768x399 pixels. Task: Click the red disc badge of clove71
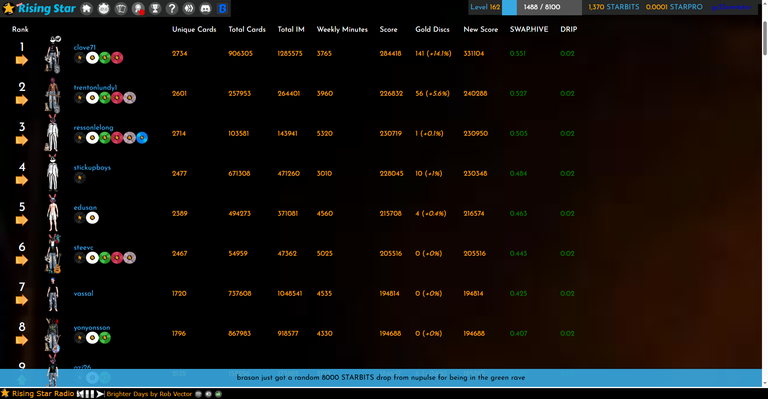[x=117, y=58]
